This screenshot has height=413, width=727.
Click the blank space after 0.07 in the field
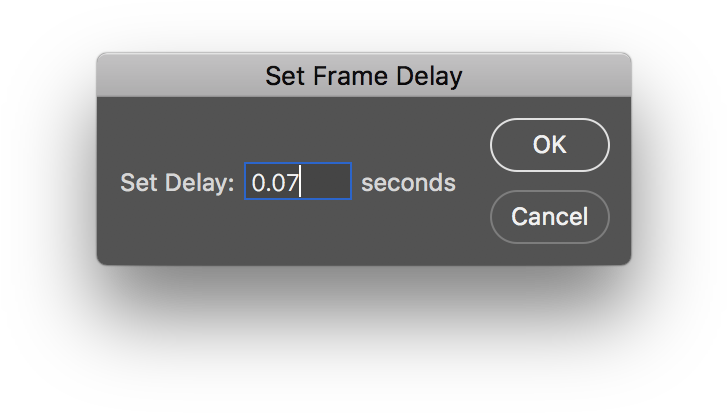[x=327, y=182]
